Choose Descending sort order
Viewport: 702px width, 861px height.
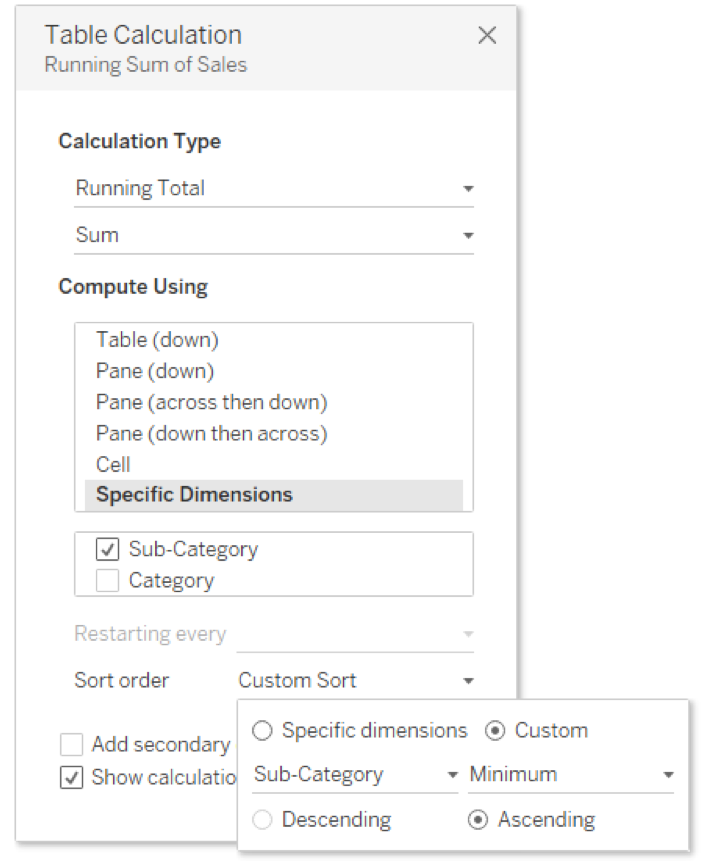click(x=263, y=818)
